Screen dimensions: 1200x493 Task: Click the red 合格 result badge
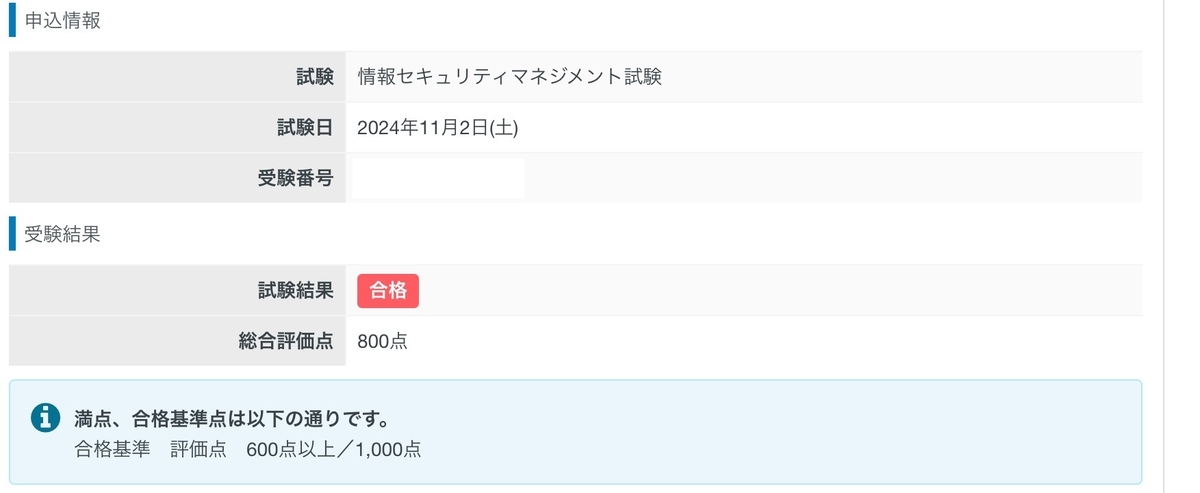[x=388, y=291]
